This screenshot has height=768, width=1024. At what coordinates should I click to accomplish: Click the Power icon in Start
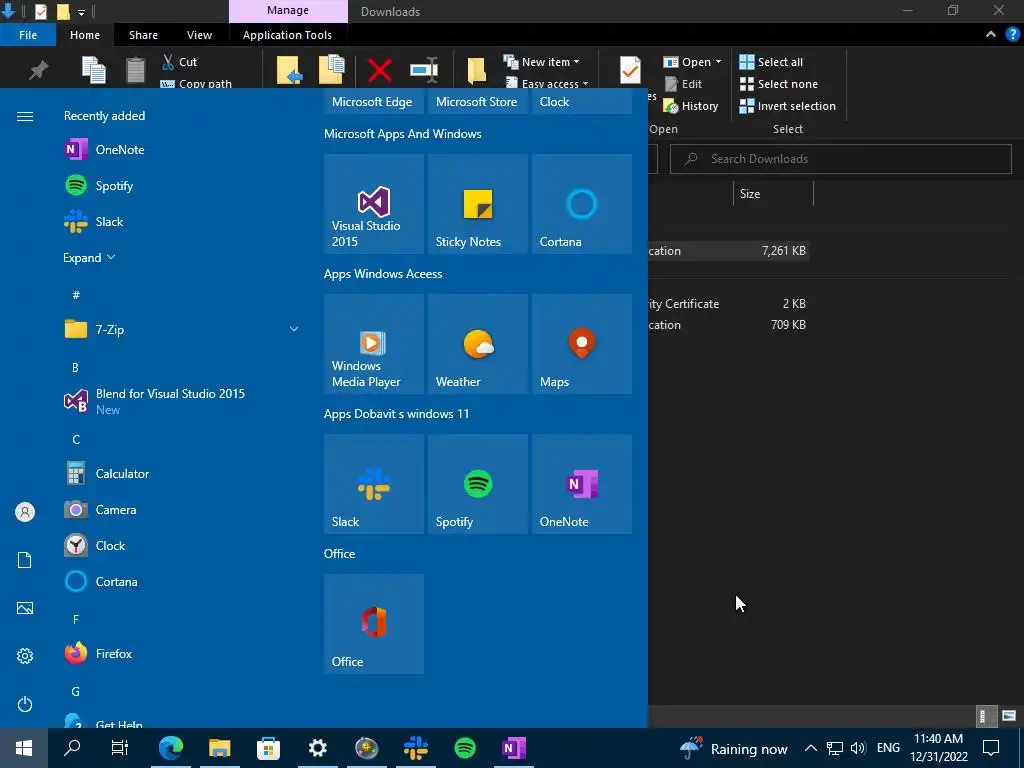click(25, 704)
